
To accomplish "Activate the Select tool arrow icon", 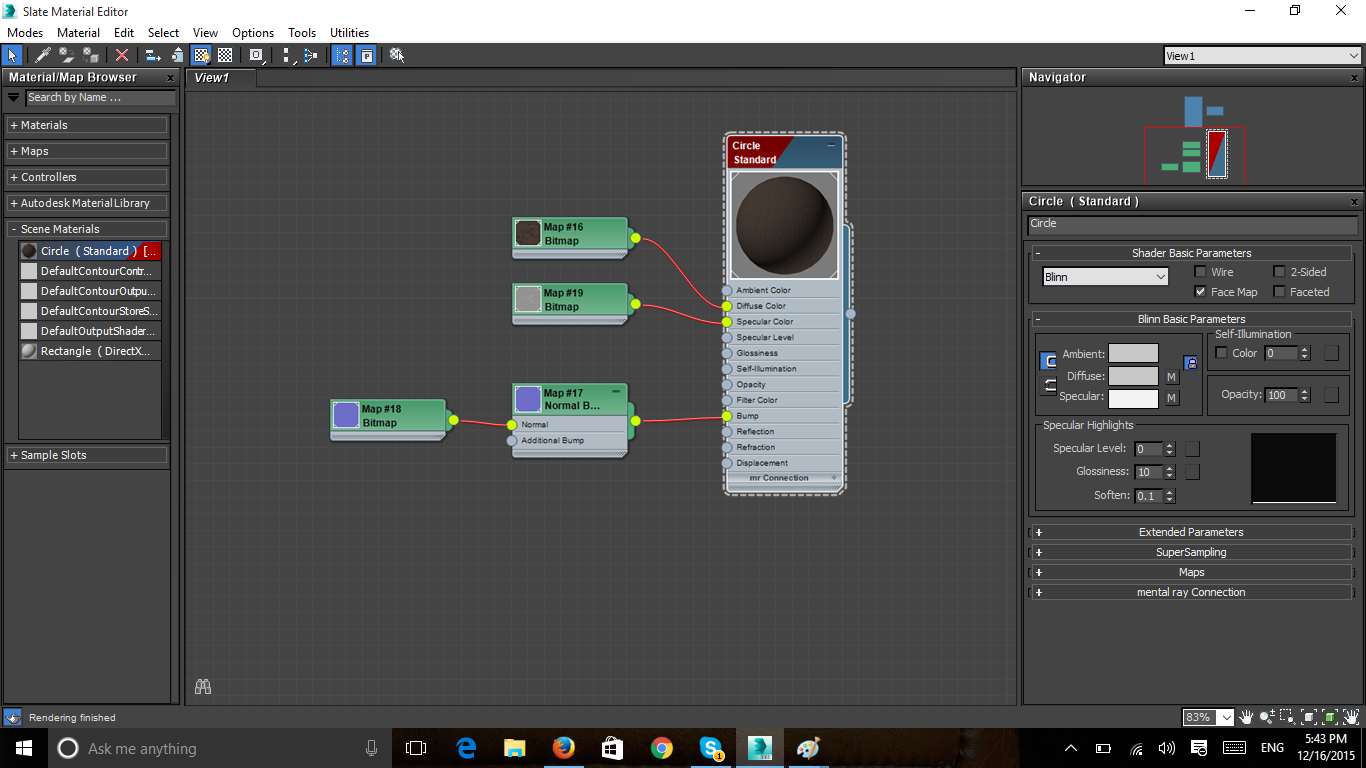I will click(x=12, y=55).
